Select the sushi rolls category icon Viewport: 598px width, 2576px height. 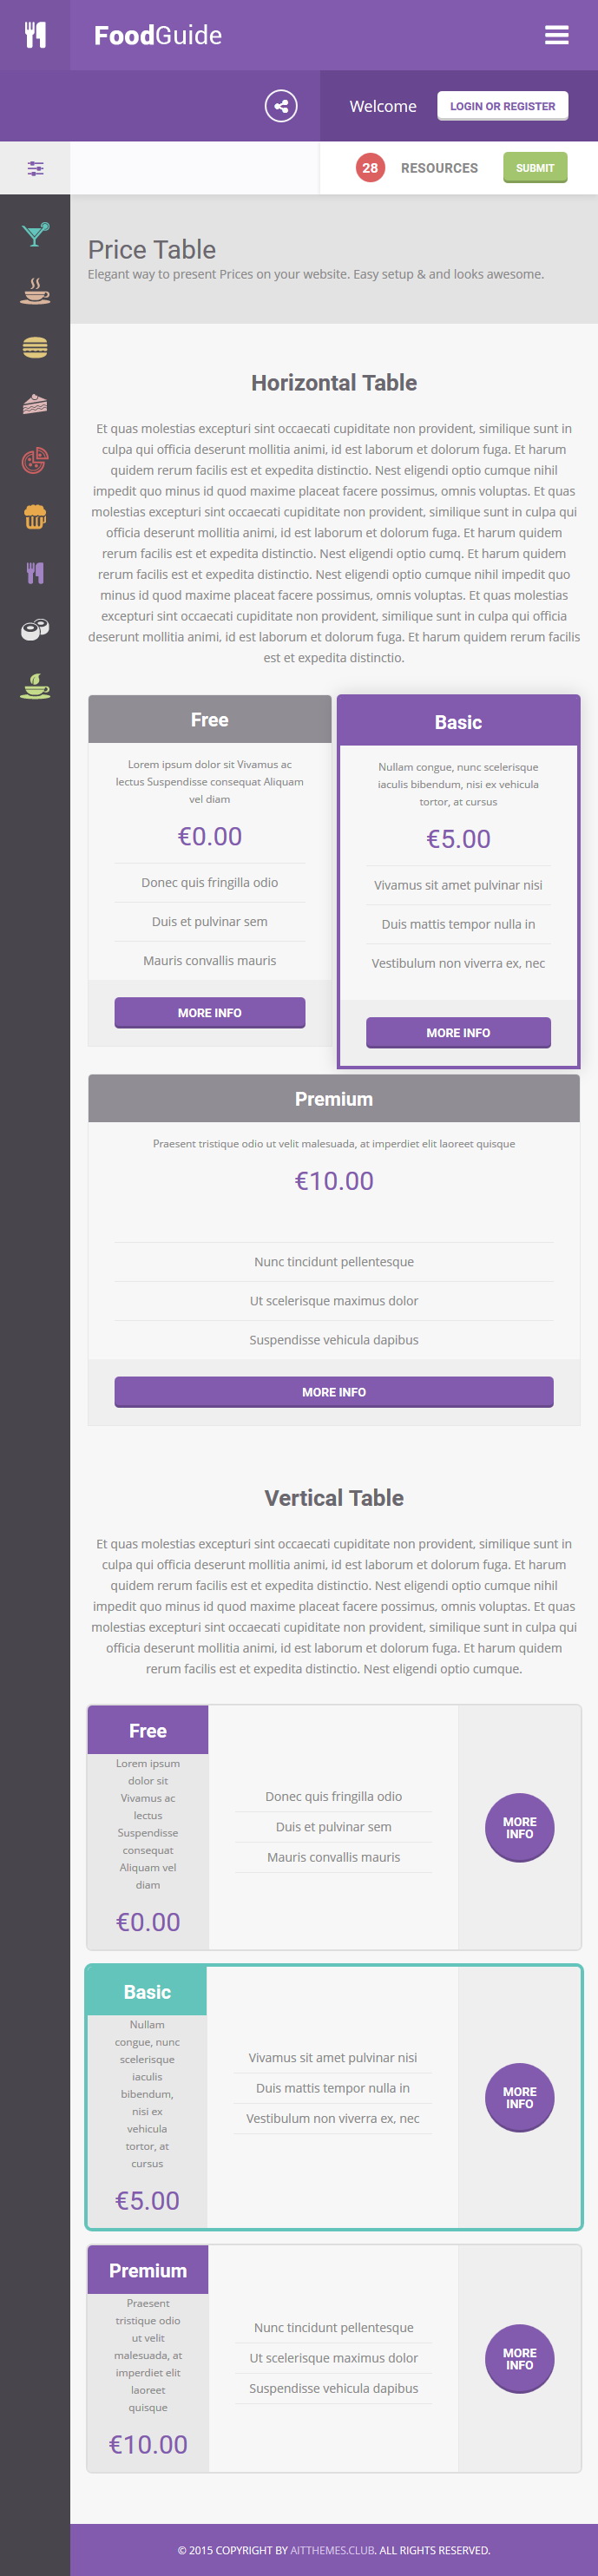coord(35,630)
